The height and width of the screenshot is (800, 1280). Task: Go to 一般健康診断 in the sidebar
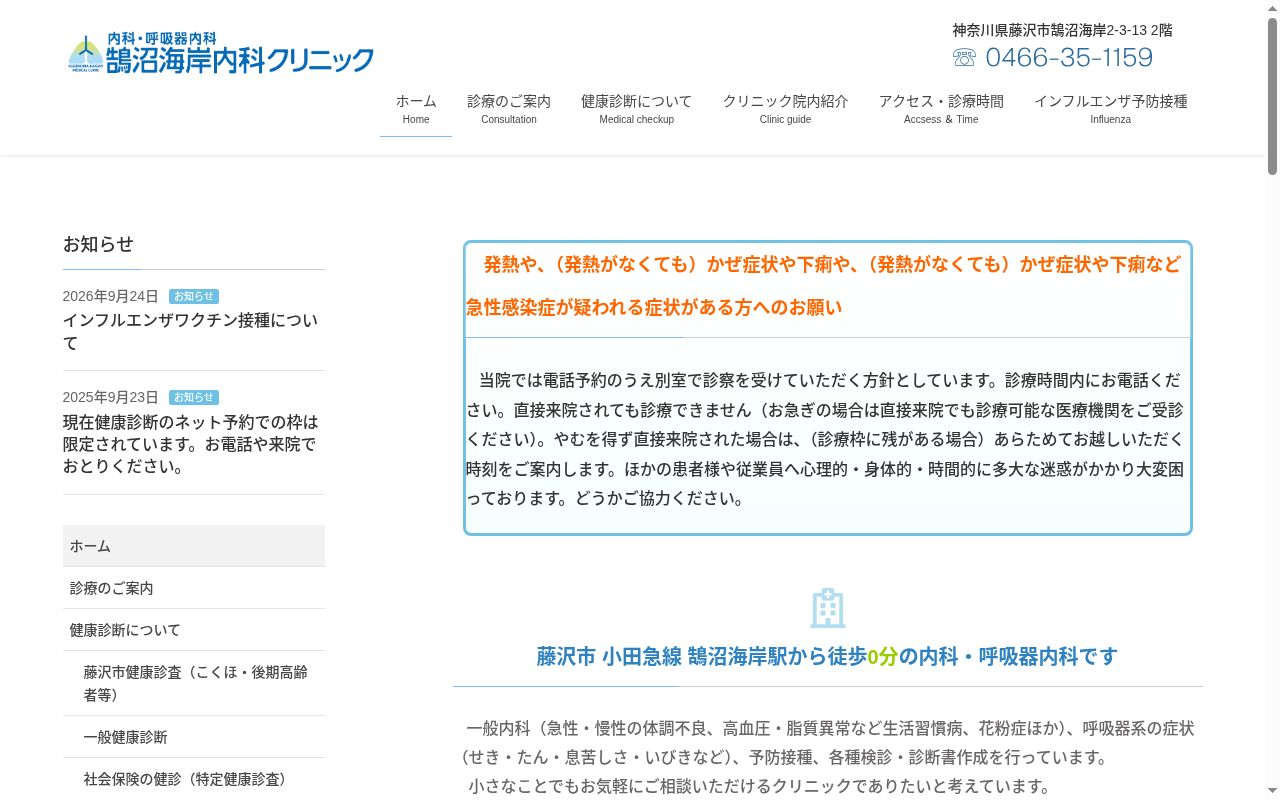coord(194,737)
